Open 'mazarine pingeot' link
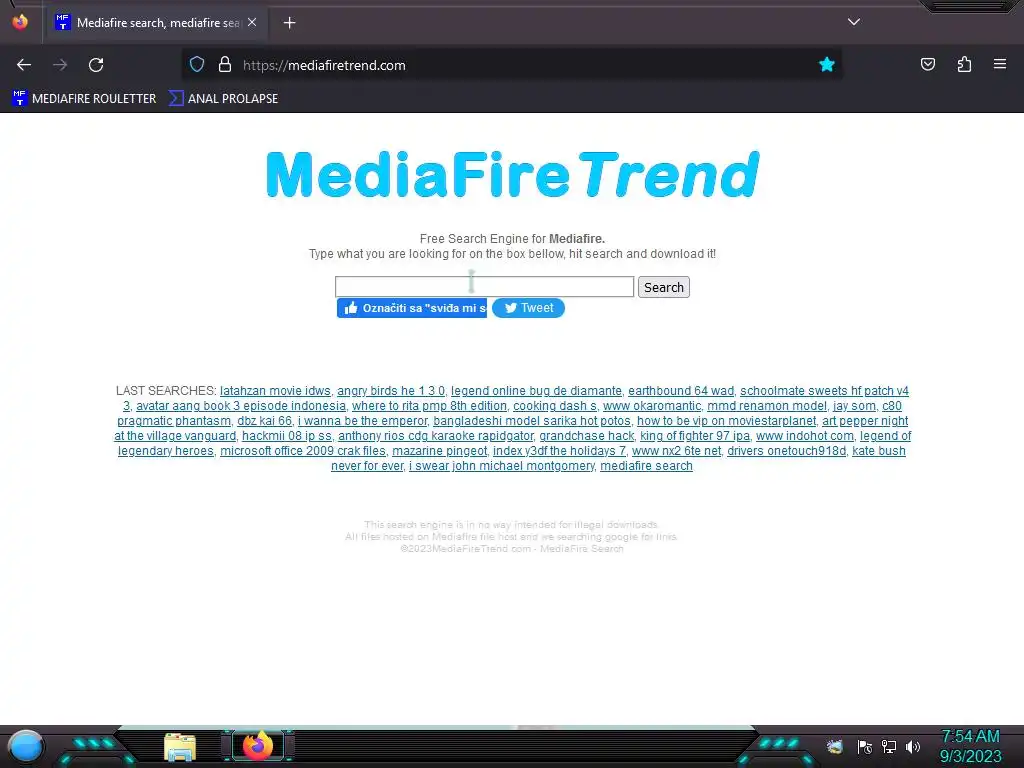Screen dimensions: 1024x768 pos(440,451)
